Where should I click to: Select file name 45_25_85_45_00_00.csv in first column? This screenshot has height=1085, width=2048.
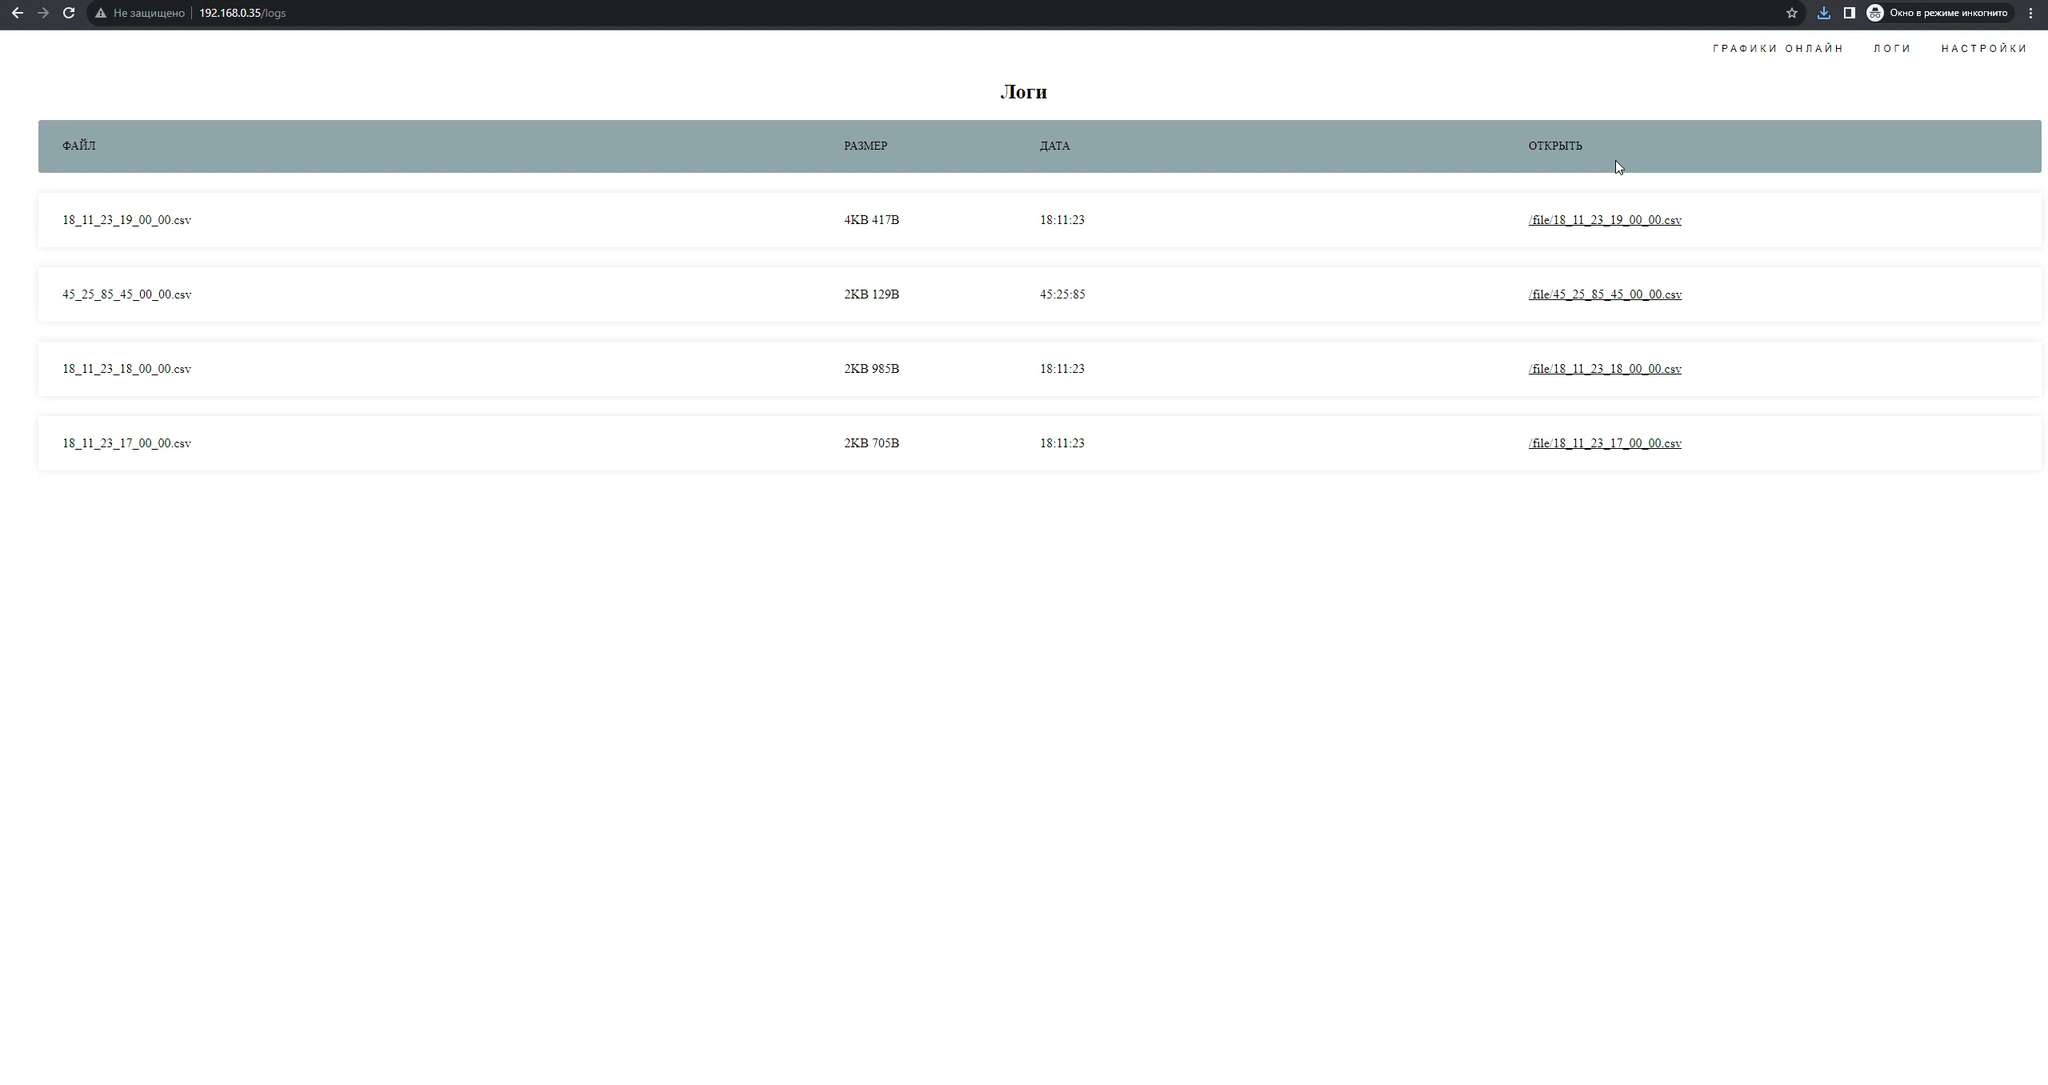click(x=127, y=294)
